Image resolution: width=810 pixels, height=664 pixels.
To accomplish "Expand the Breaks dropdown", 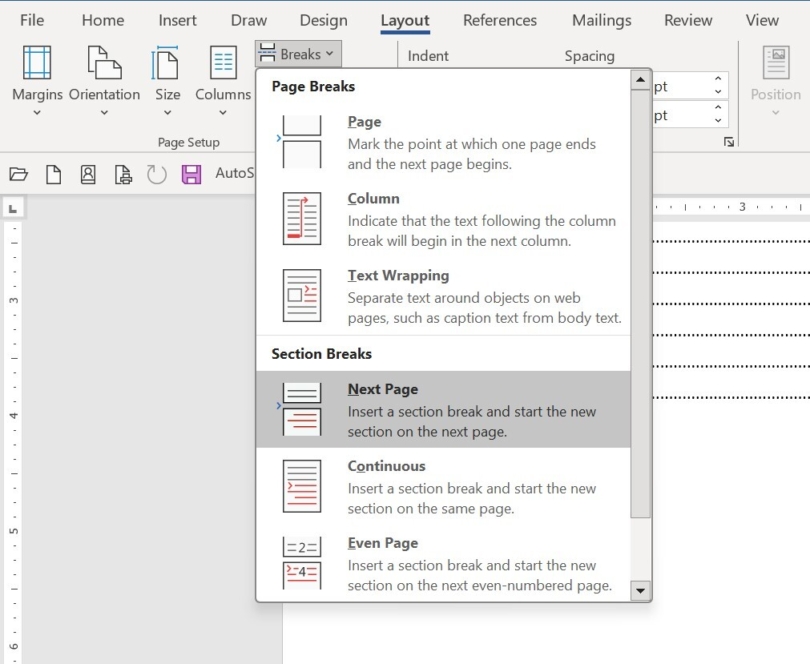I will [297, 53].
